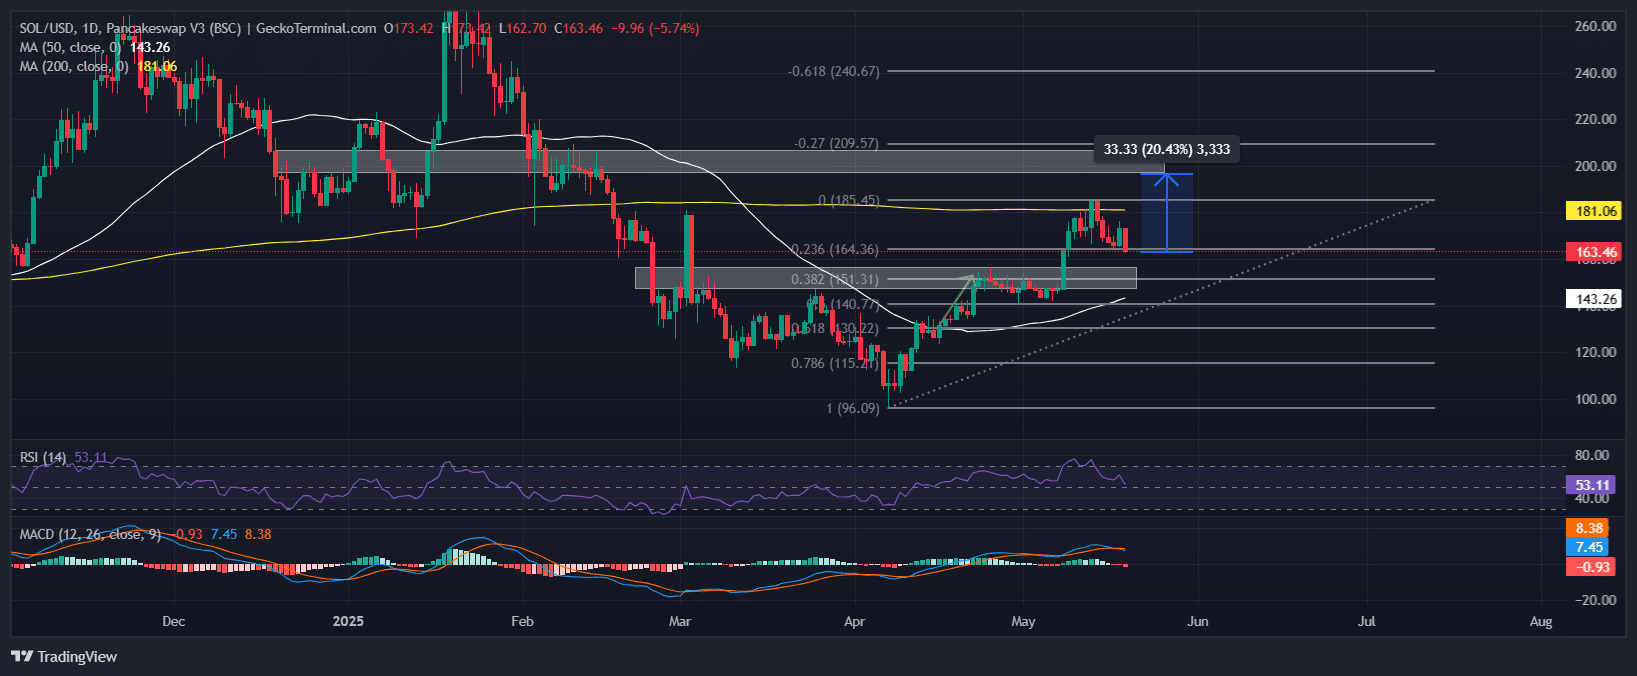
Task: Click the blue 7.45 MACD axis label
Action: click(1589, 547)
